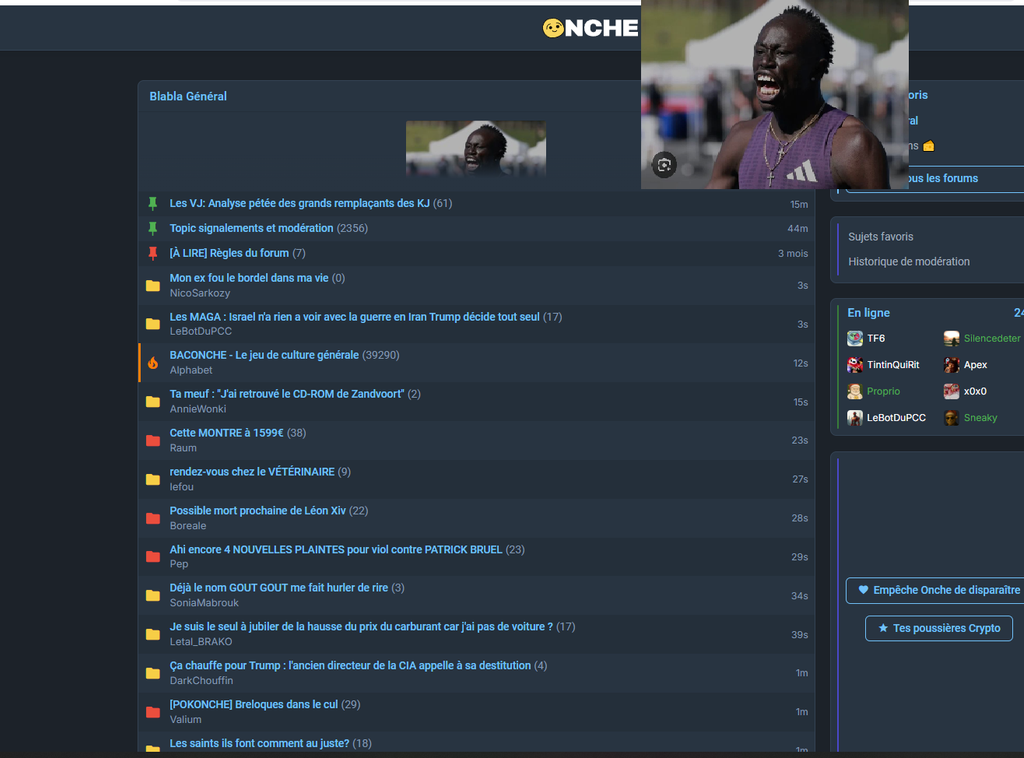Click the image search lens icon on popup photo
The image size is (1024, 758).
[664, 165]
